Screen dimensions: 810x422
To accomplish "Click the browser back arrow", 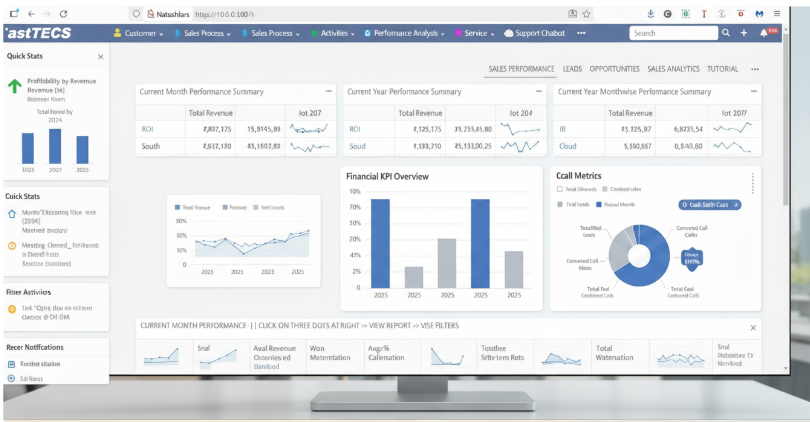I will coord(32,14).
